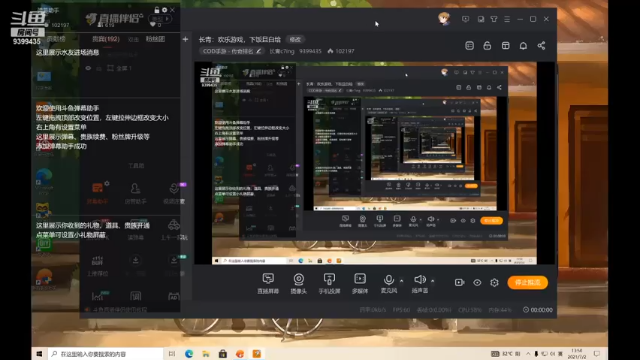
Task: Open 手机投屏 phone screen casting
Action: pos(329,283)
